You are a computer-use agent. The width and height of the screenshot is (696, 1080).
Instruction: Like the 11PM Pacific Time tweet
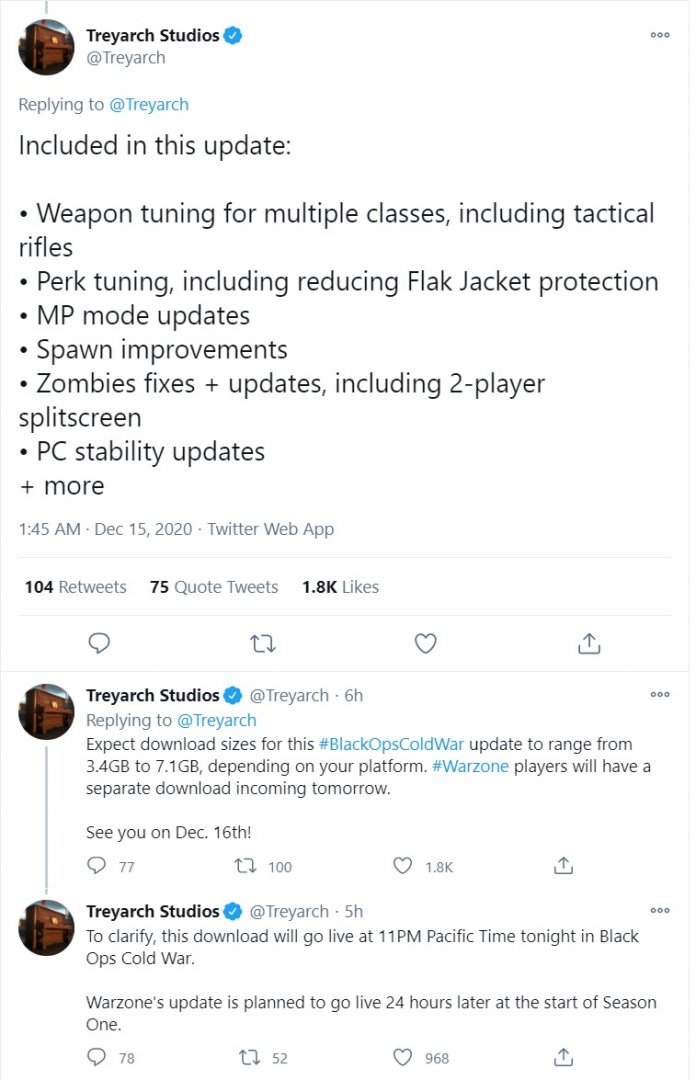(403, 1056)
